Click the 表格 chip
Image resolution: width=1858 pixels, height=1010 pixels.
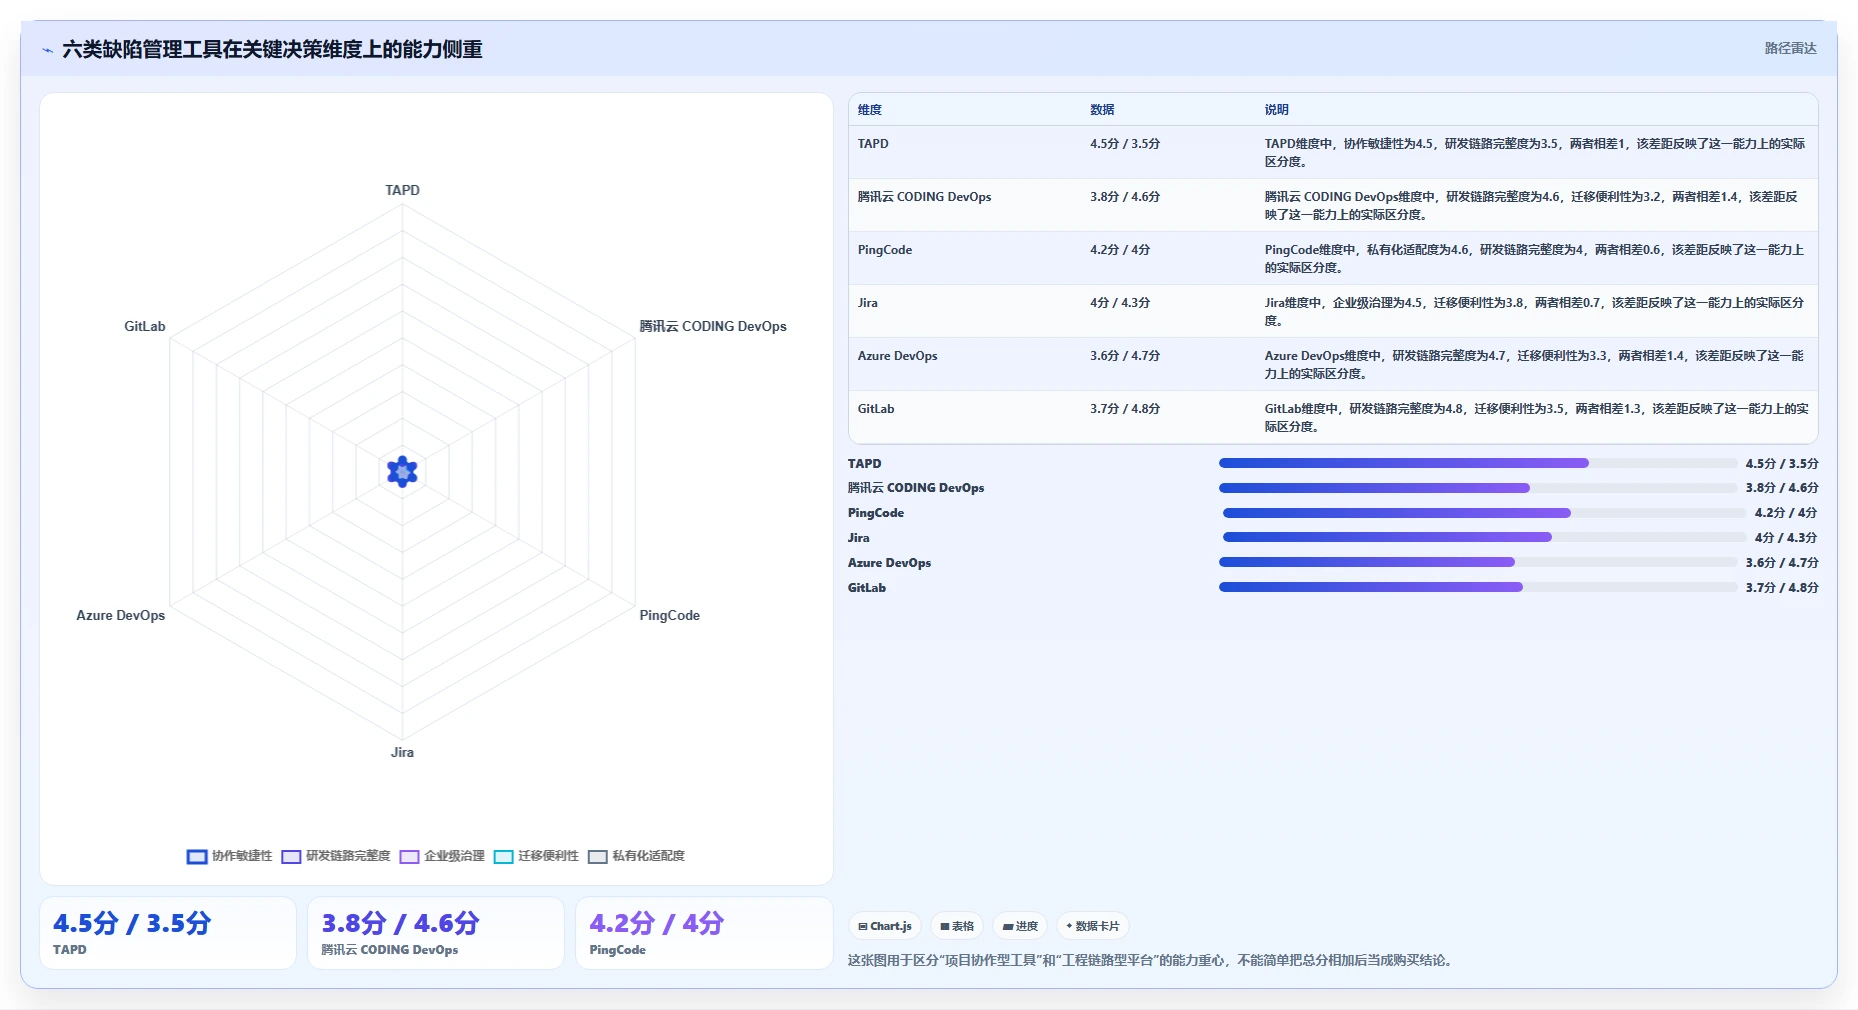tap(957, 926)
